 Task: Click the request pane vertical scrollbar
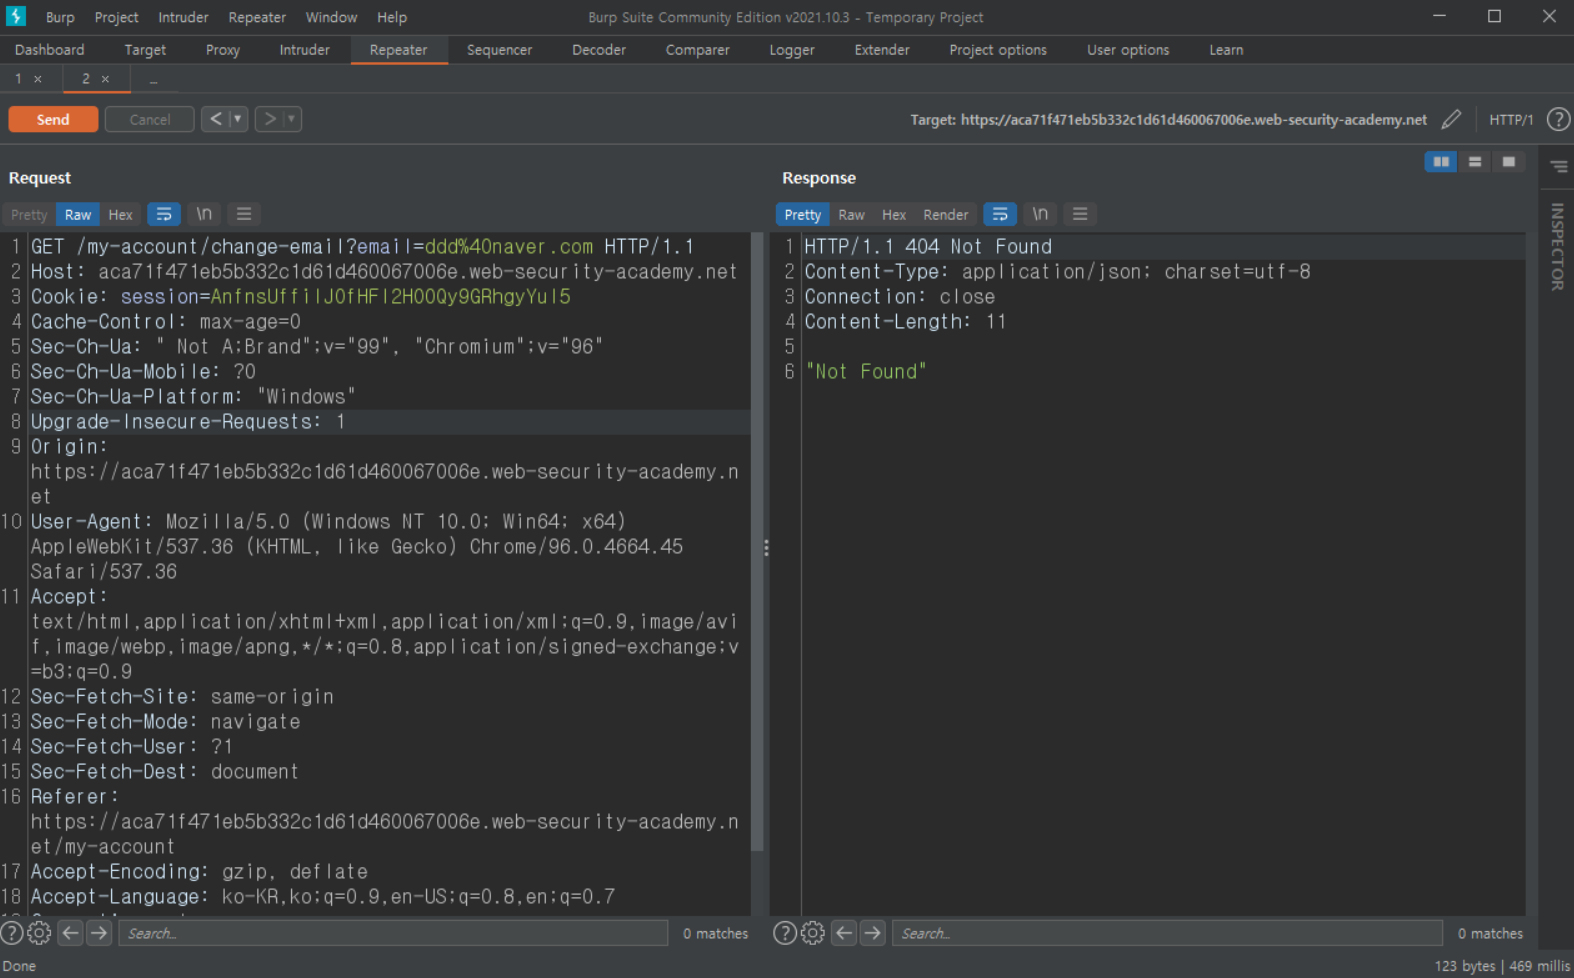[x=757, y=543]
